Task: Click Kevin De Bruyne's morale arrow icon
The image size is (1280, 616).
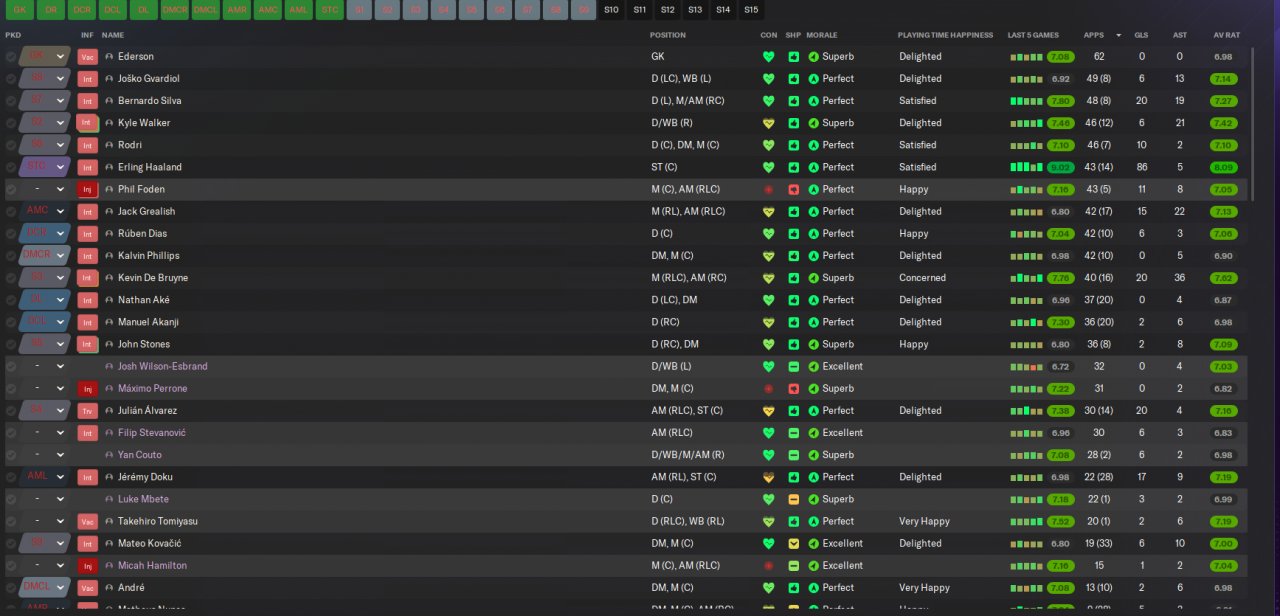Action: (x=814, y=278)
